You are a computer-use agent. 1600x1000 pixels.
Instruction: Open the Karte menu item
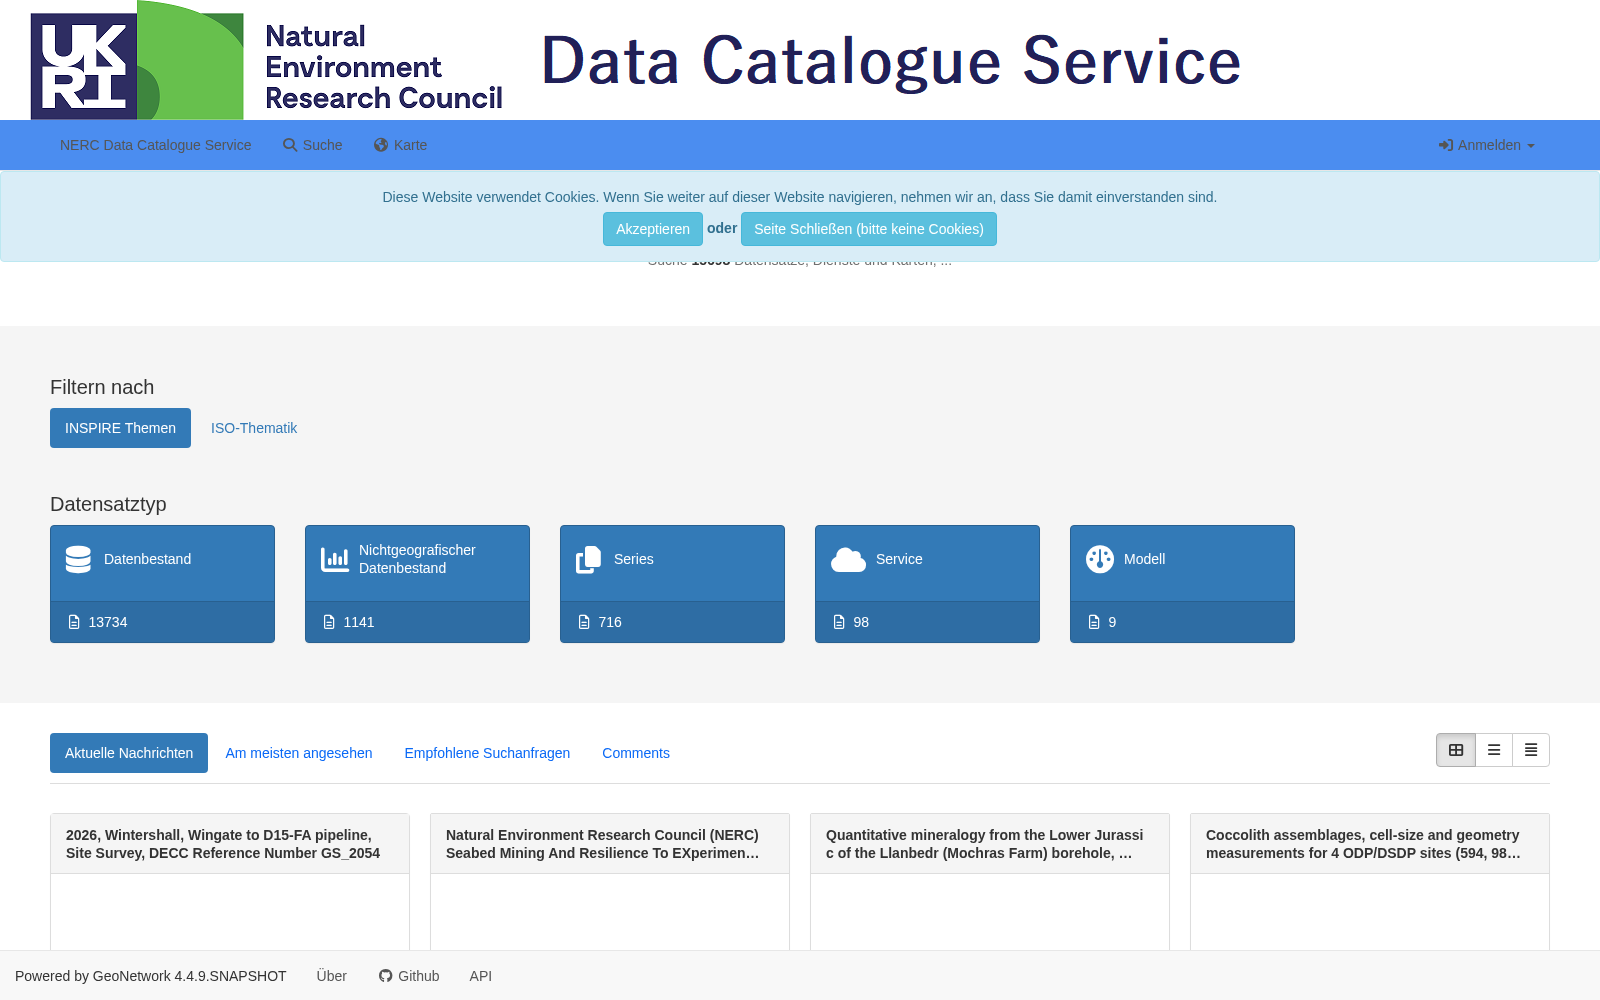click(x=401, y=145)
